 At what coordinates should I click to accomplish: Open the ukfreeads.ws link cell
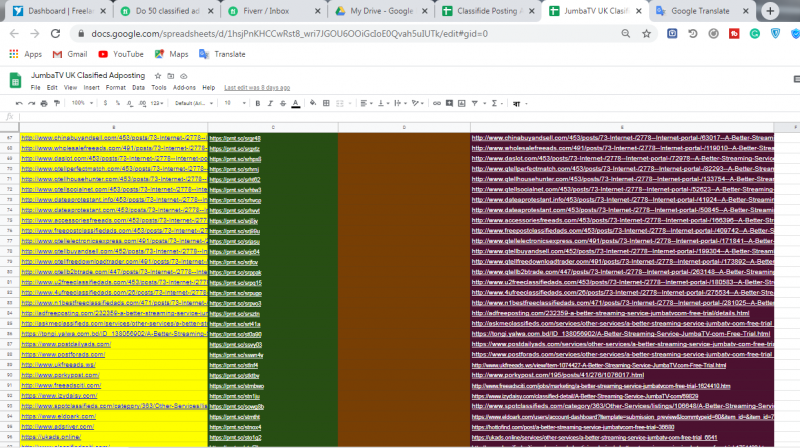[58, 365]
